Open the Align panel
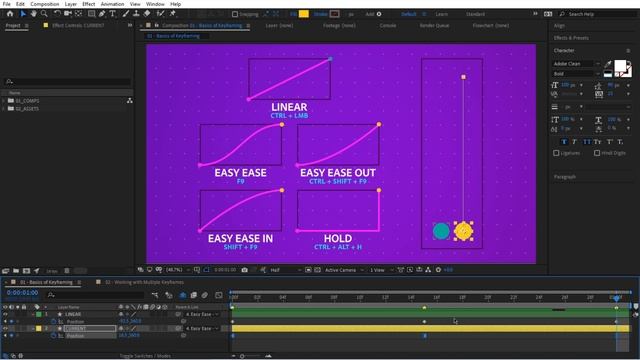The width and height of the screenshot is (640, 360). tap(559, 26)
